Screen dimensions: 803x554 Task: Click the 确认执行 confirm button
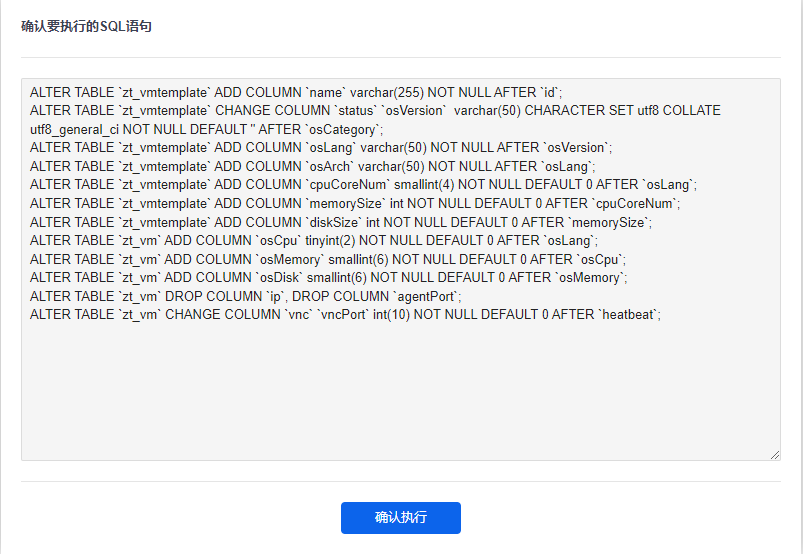(x=400, y=518)
